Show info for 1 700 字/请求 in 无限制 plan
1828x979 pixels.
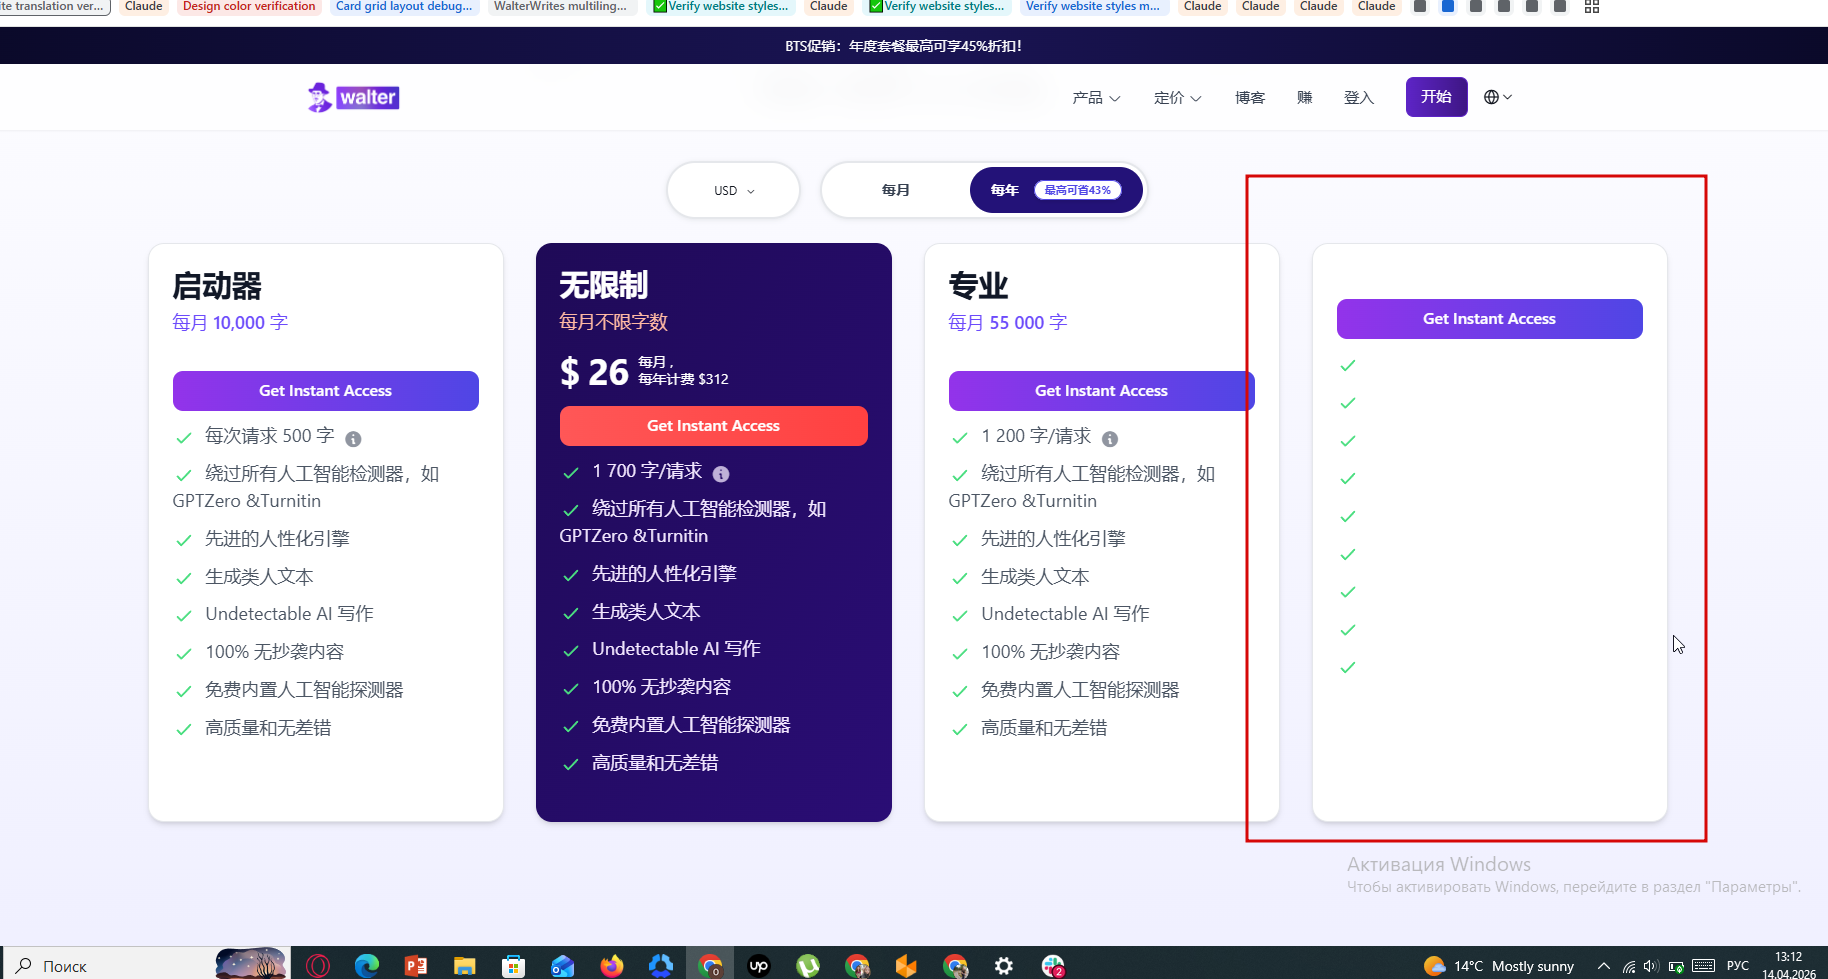click(721, 474)
